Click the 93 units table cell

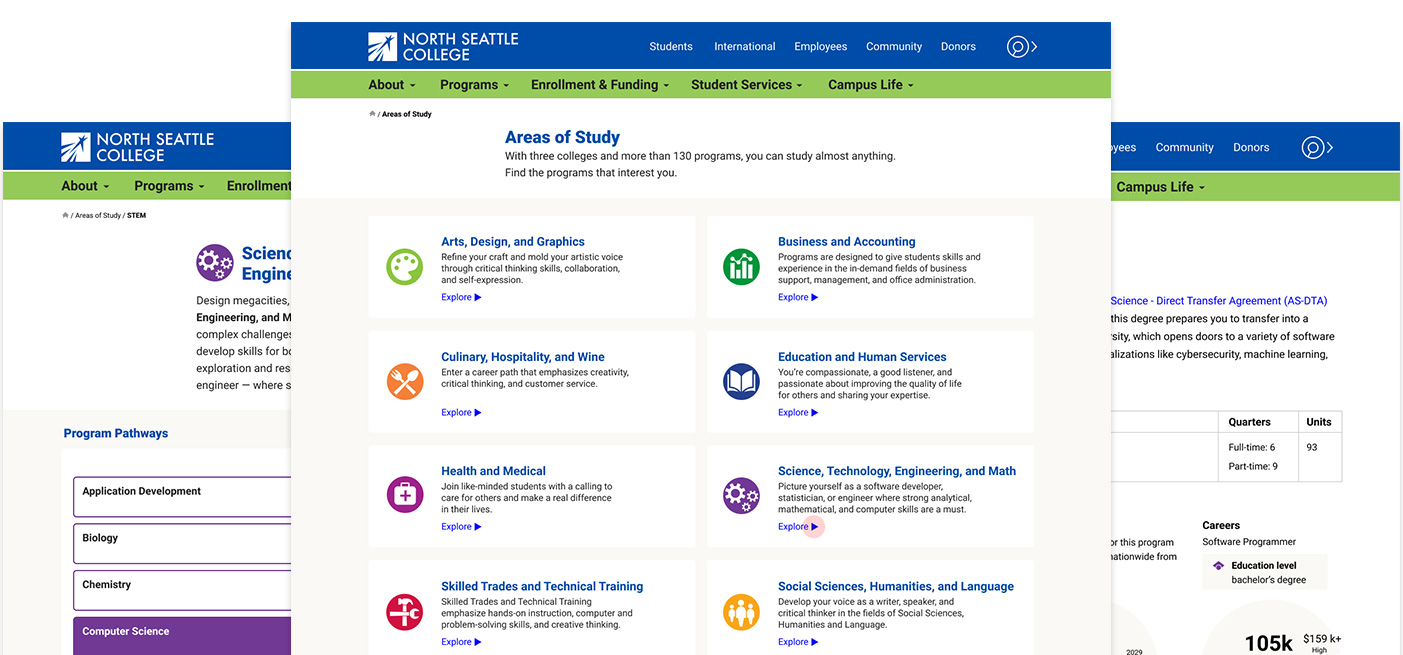[x=1312, y=448]
